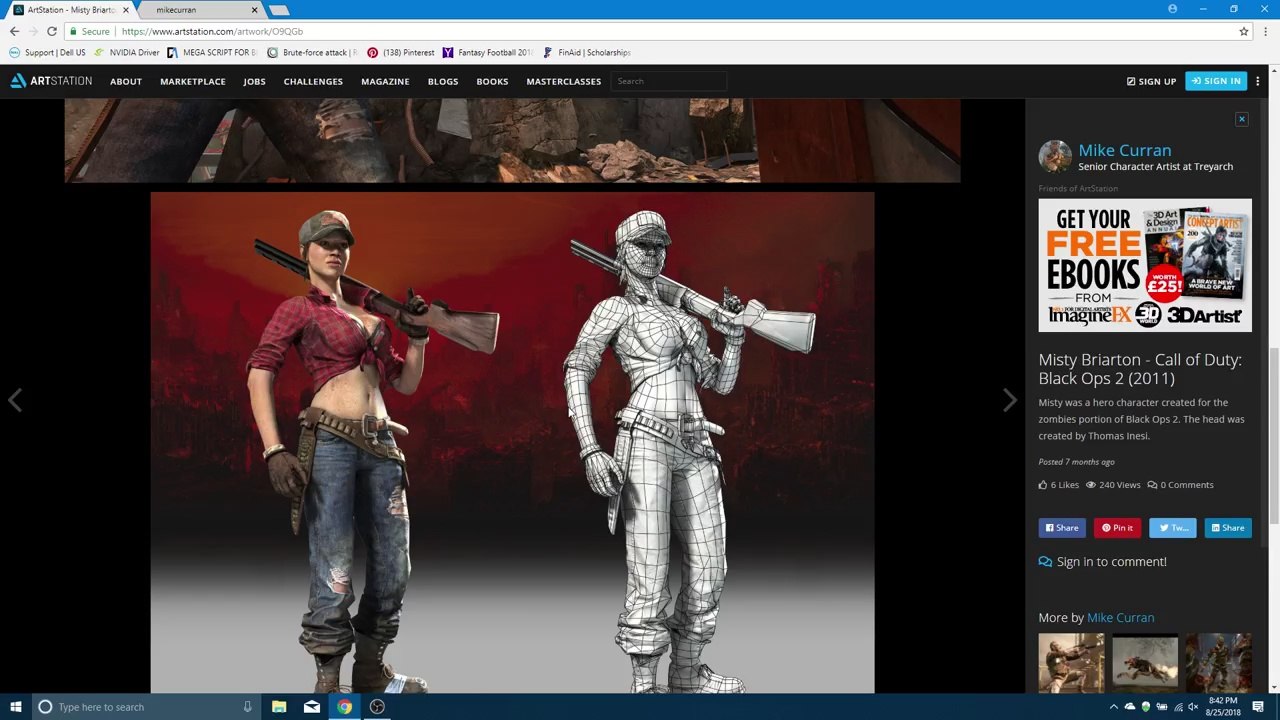Go to the Blogs page
The image size is (1280, 720).
[443, 81]
